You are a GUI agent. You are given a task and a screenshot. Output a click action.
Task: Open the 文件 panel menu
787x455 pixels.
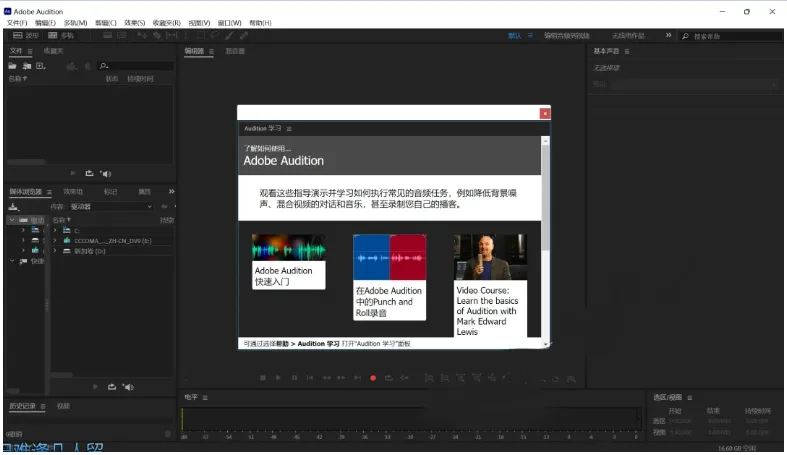tap(30, 51)
